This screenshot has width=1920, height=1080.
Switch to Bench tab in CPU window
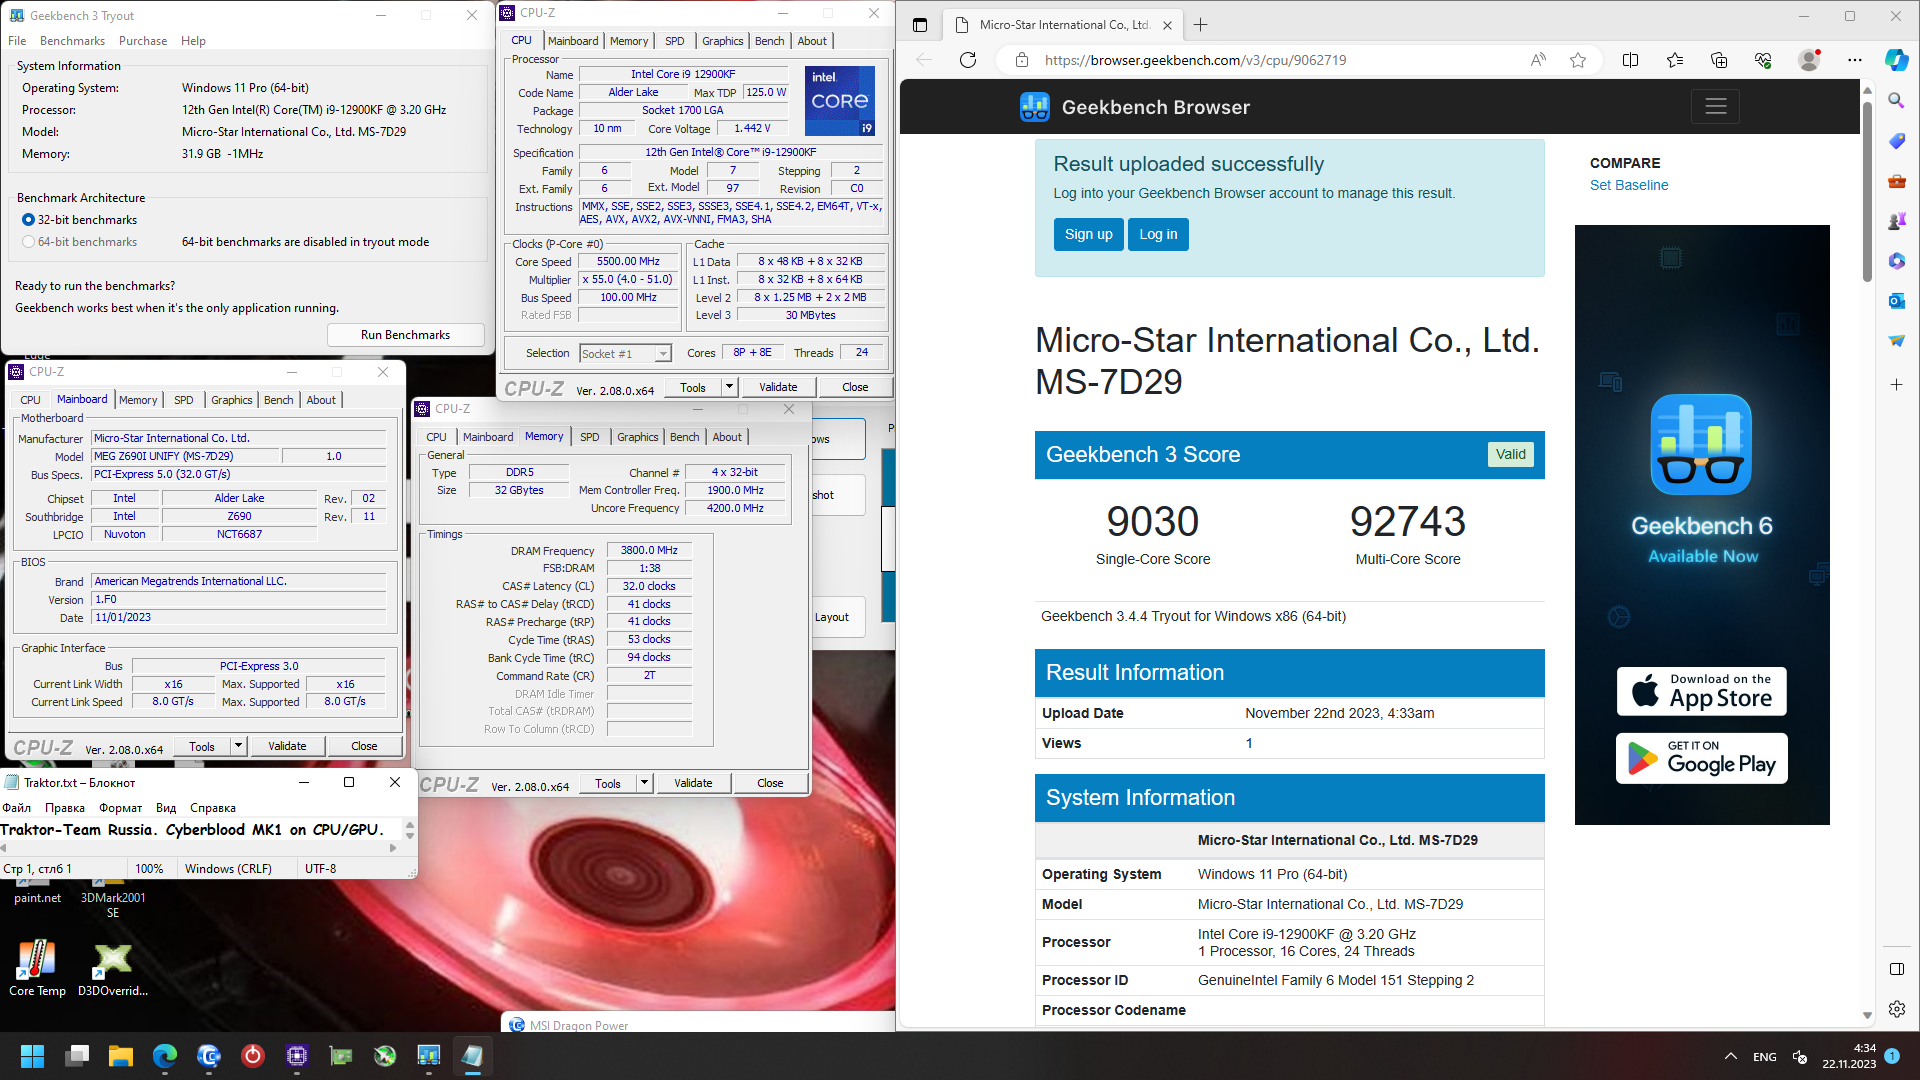769,41
